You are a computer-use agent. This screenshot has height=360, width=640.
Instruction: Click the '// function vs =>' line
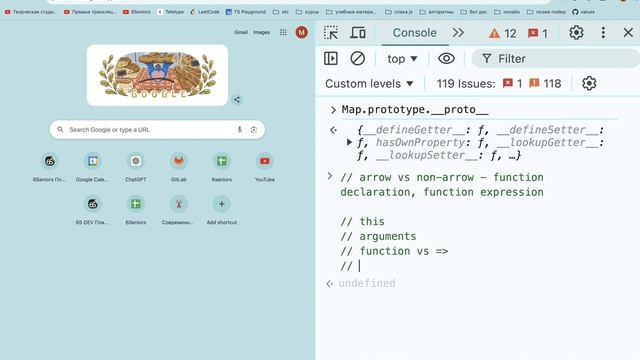click(x=394, y=251)
